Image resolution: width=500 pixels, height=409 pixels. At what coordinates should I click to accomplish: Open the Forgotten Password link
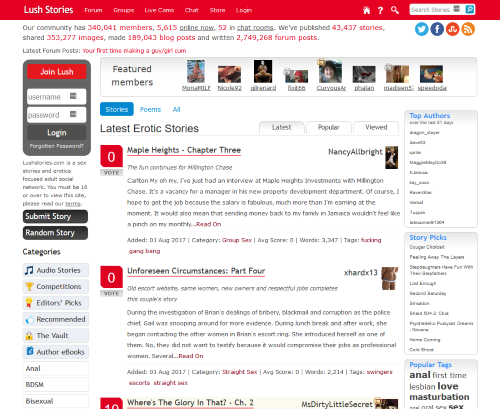[x=57, y=146]
